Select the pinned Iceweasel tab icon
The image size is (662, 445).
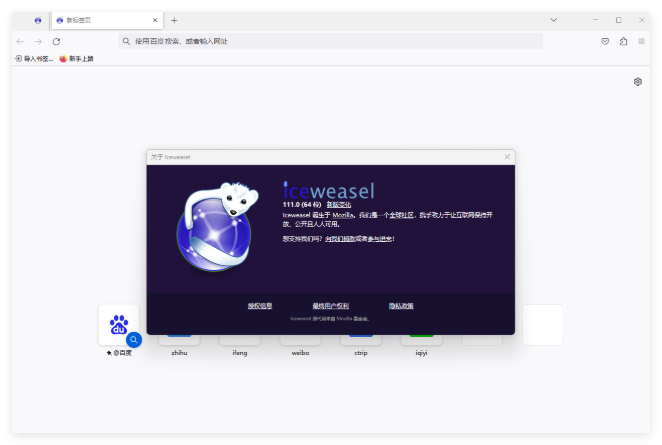[x=38, y=20]
